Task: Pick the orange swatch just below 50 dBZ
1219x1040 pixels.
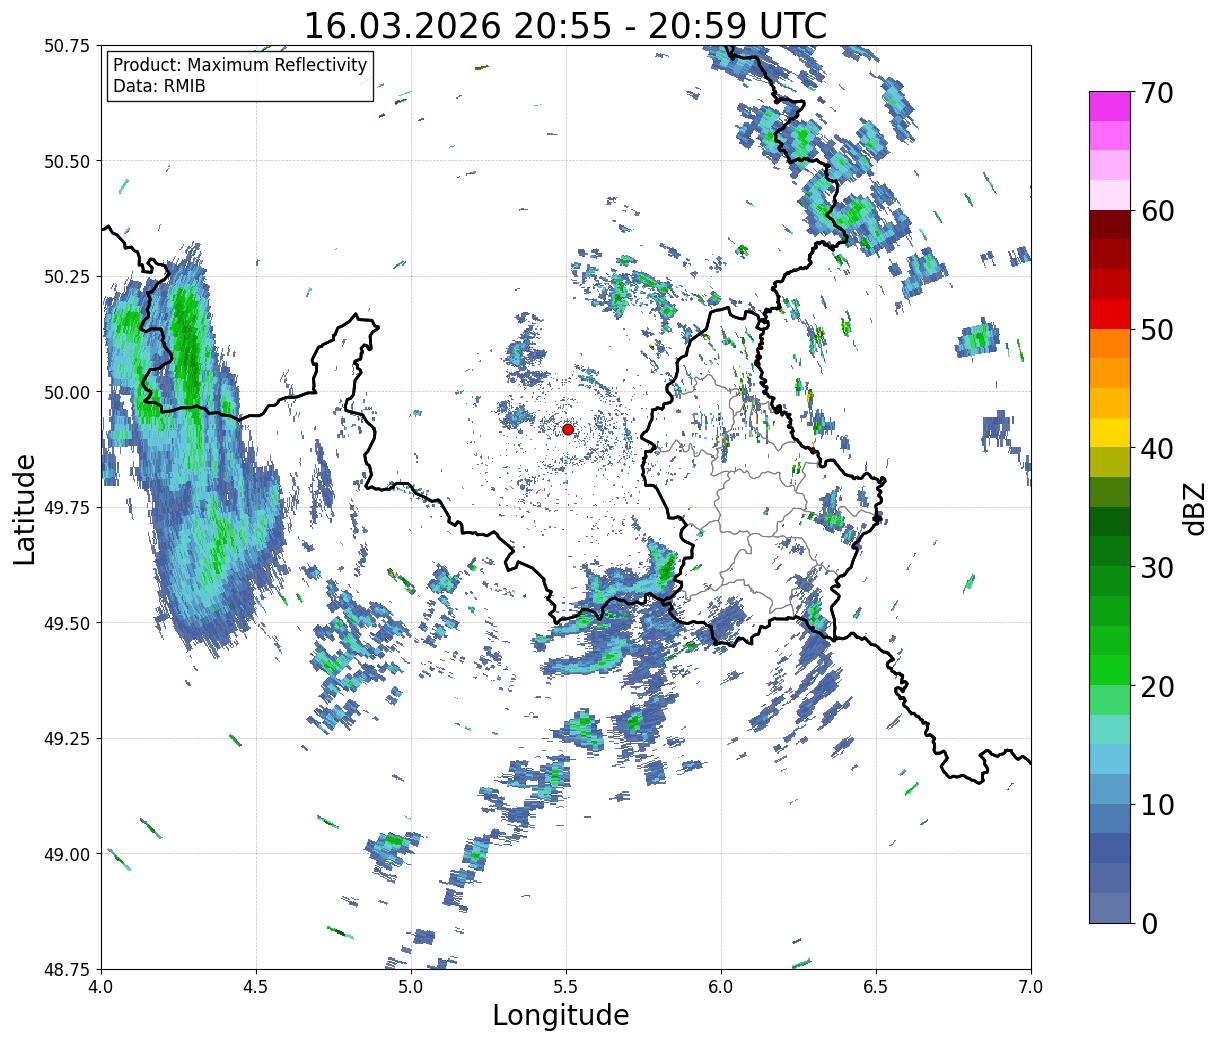Action: 1110,344
